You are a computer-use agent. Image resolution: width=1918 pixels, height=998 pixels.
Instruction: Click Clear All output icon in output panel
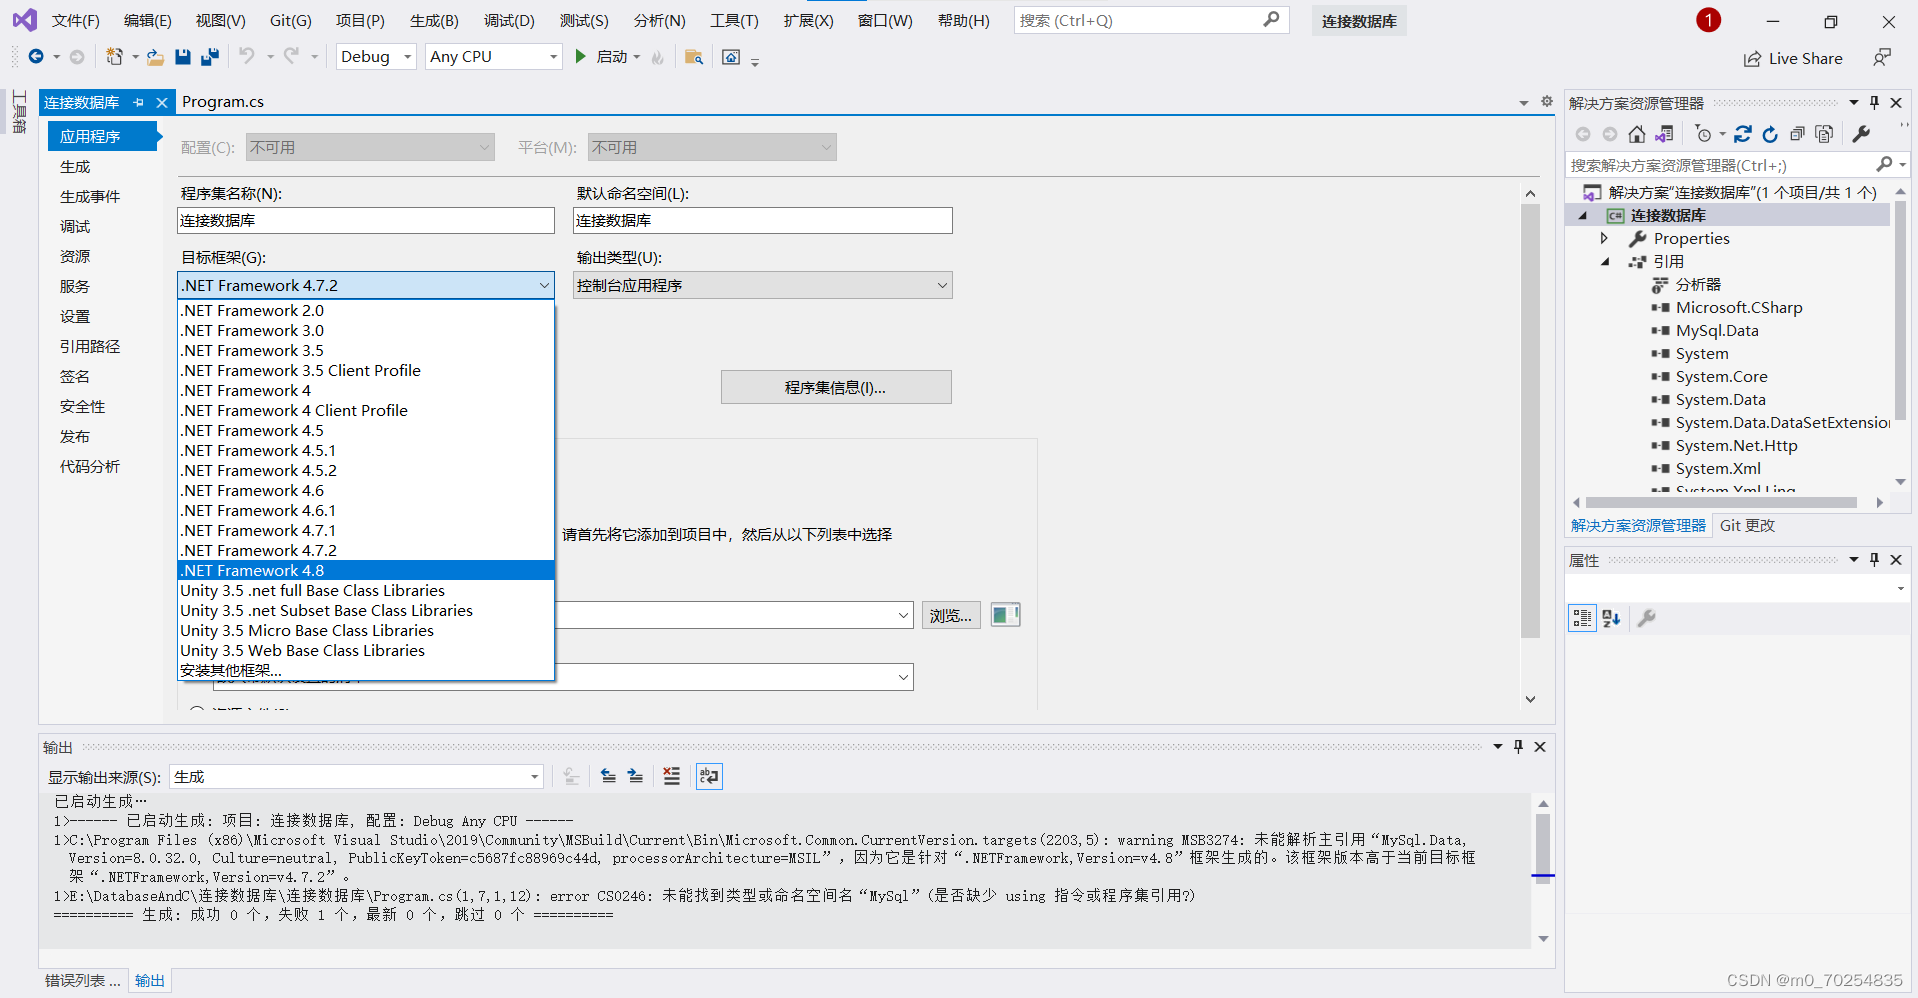tap(671, 776)
